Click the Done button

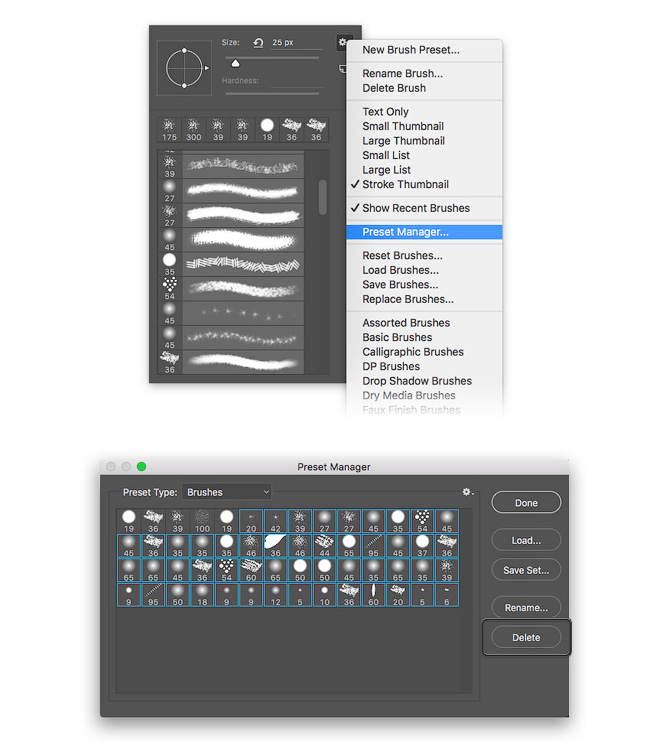point(526,503)
